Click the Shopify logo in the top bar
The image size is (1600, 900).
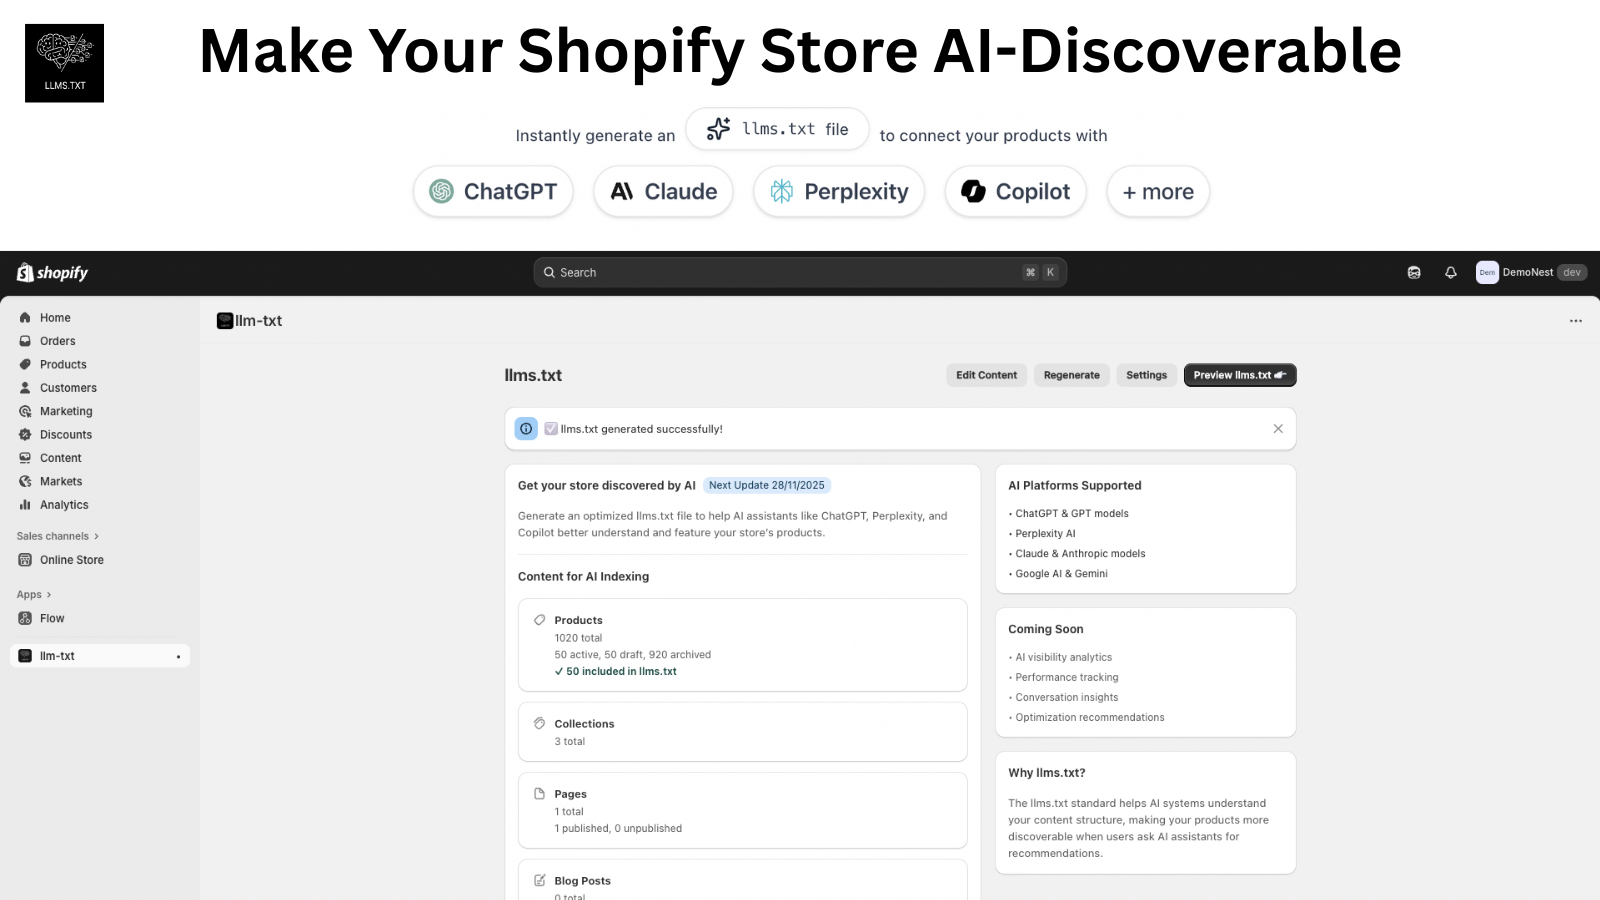[50, 272]
